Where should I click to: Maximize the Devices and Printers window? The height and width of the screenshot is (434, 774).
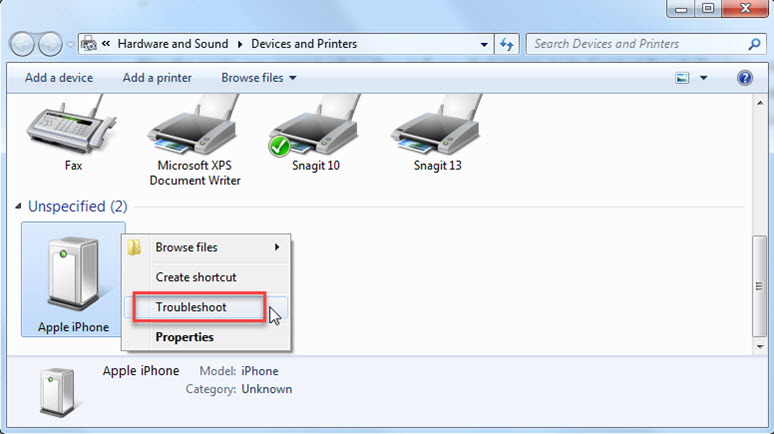(708, 8)
